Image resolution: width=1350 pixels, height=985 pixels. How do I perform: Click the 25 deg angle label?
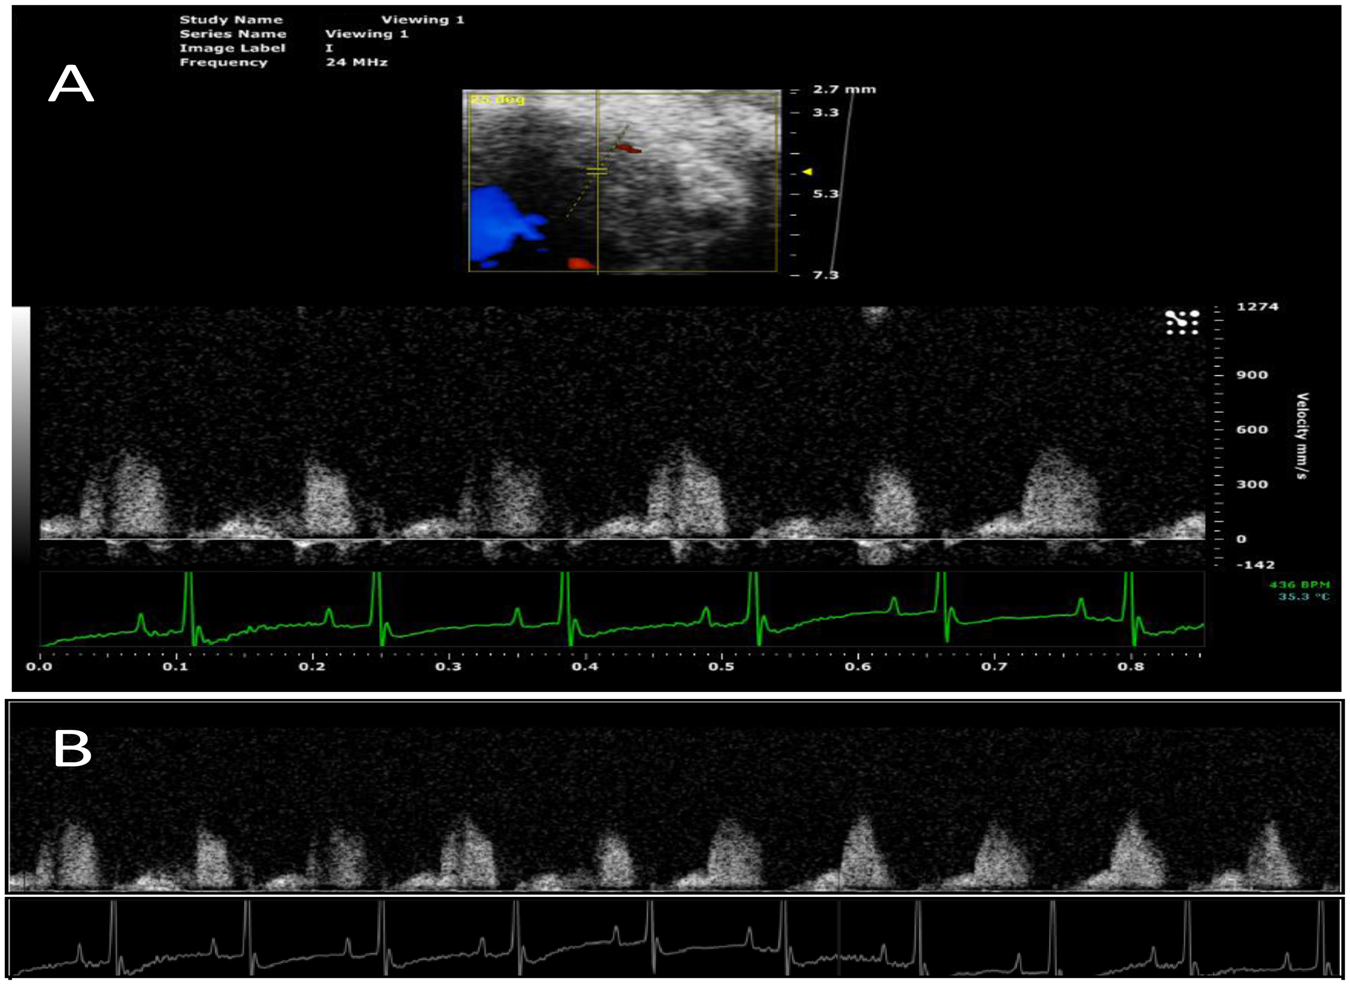[x=497, y=99]
